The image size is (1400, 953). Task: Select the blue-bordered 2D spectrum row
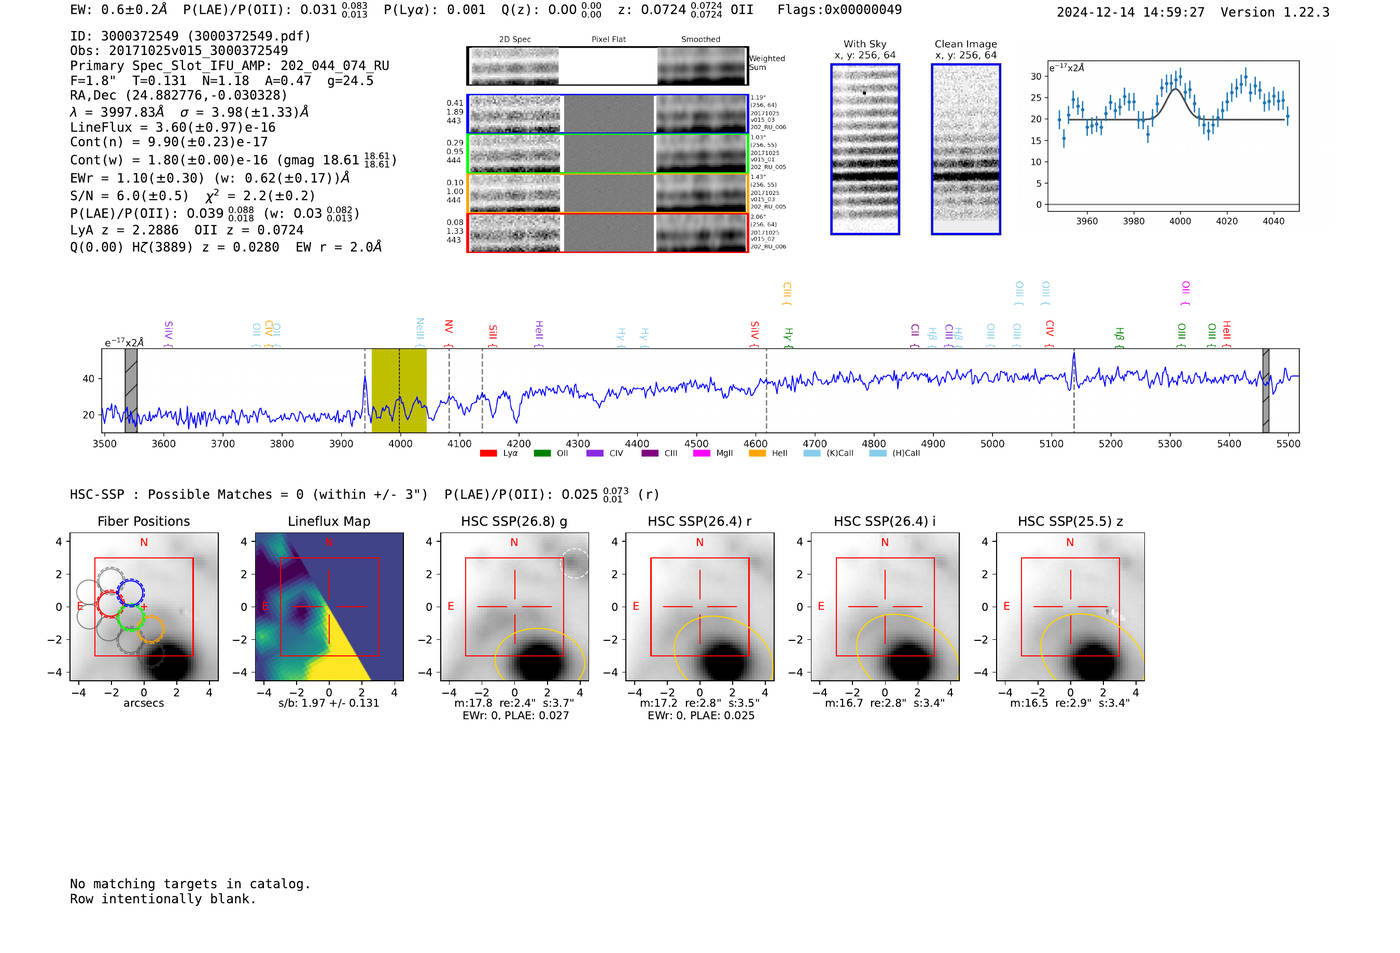click(607, 114)
